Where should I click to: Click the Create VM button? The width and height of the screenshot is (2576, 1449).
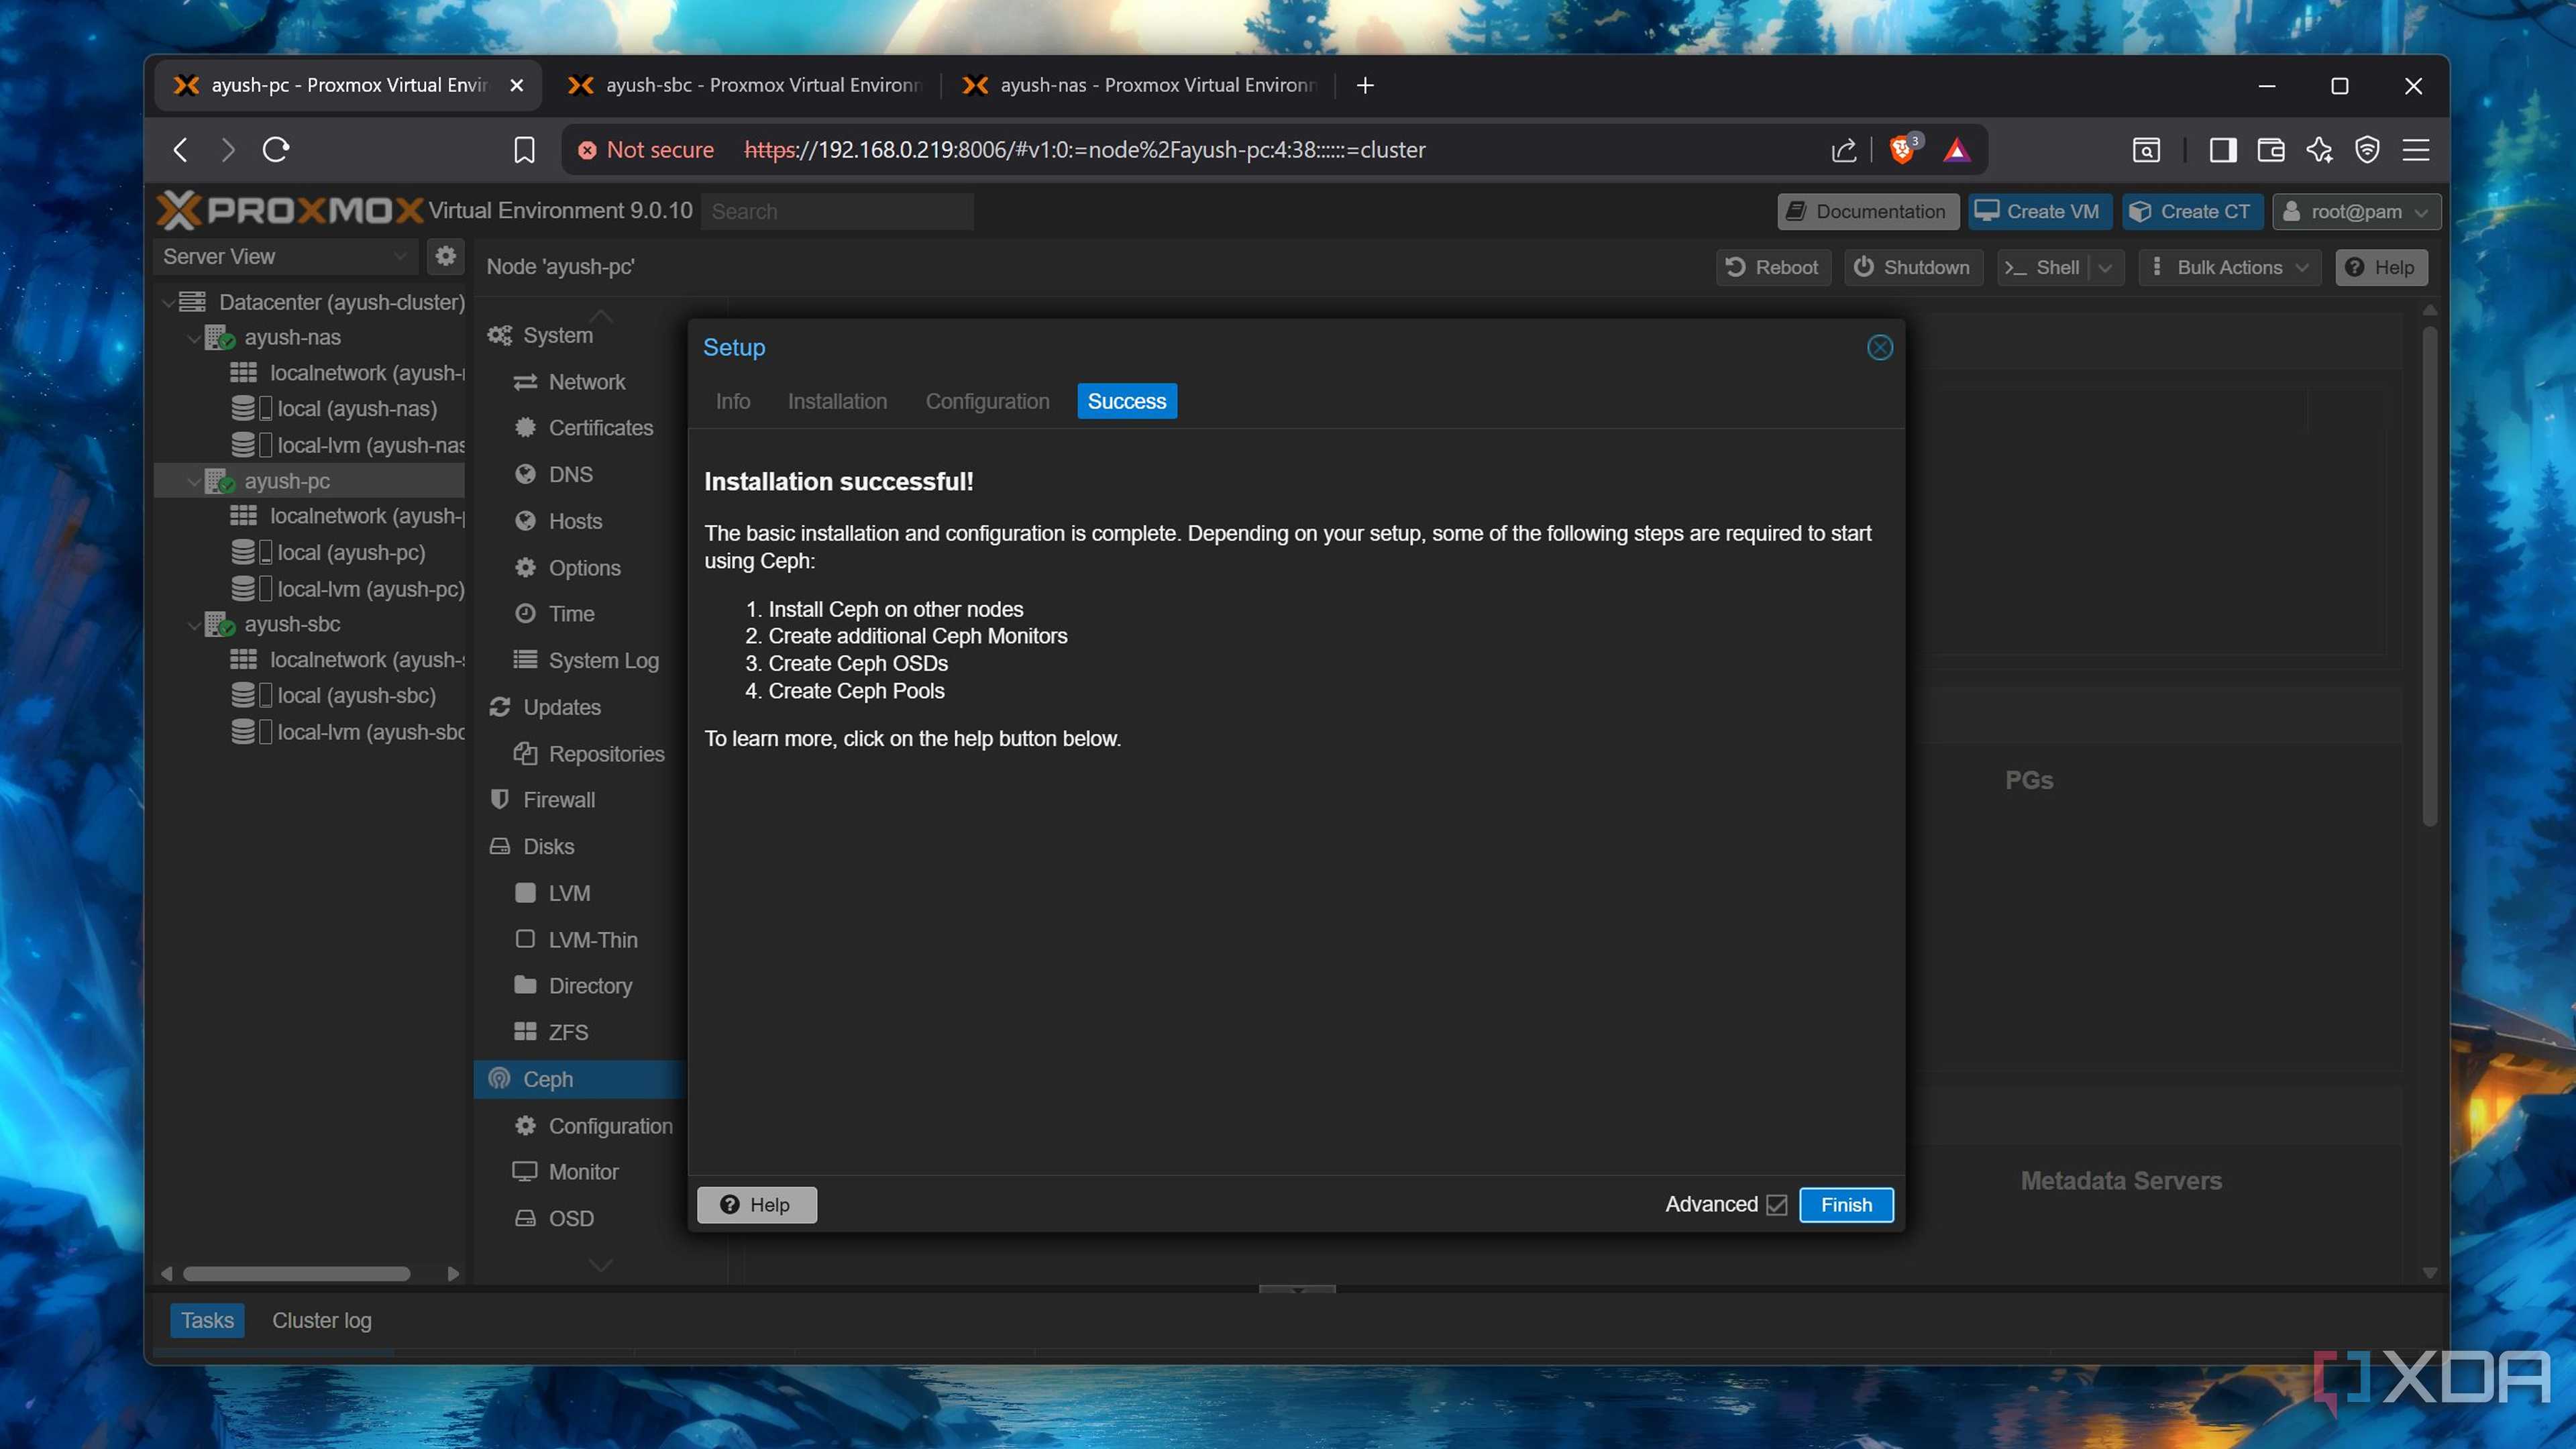pyautogui.click(x=2039, y=211)
